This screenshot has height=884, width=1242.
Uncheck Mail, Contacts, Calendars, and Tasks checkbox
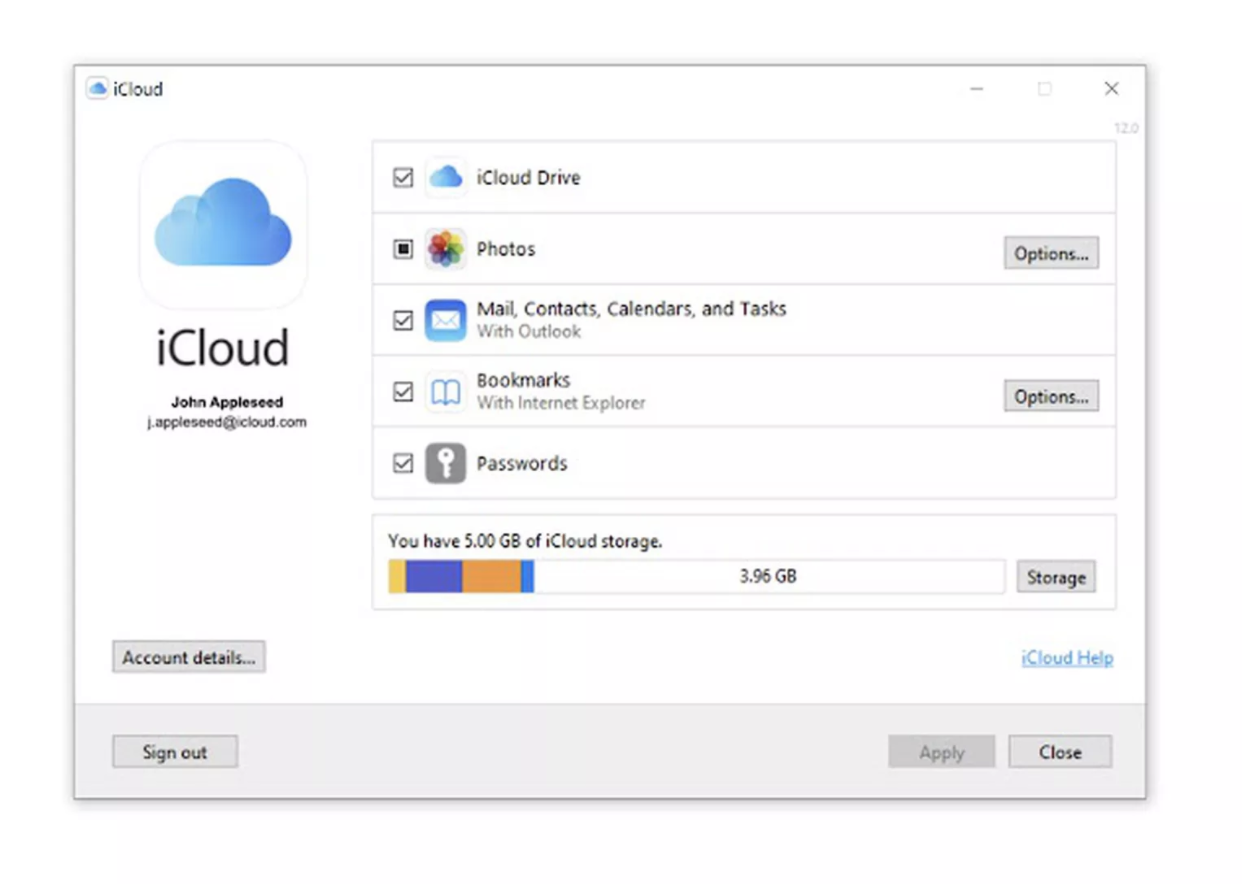403,321
